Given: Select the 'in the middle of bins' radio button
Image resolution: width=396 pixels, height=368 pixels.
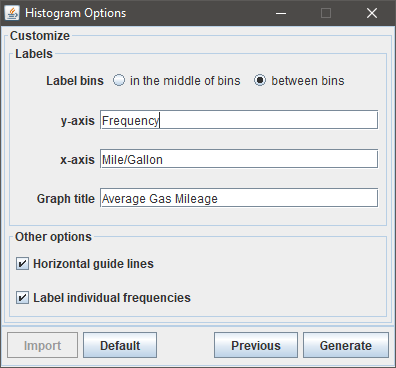Looking at the screenshot, I should point(119,81).
